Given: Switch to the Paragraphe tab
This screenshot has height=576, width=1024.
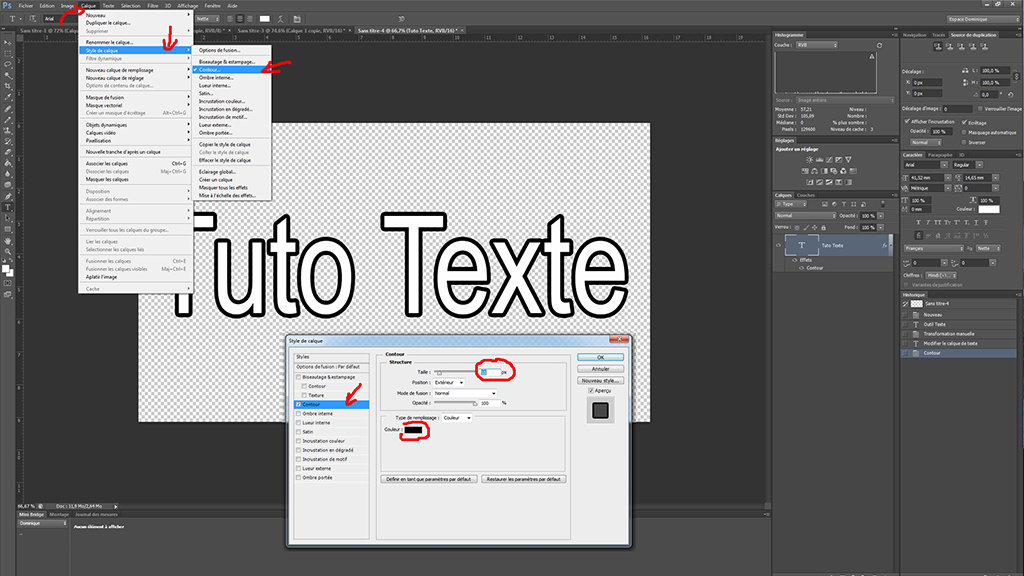Looking at the screenshot, I should (940, 155).
